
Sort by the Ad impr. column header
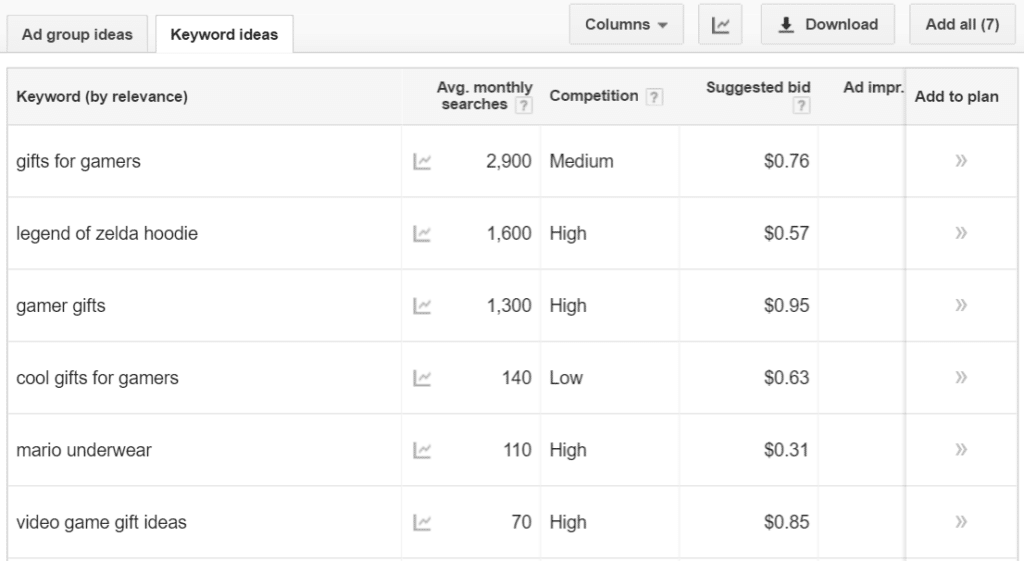[x=873, y=88]
